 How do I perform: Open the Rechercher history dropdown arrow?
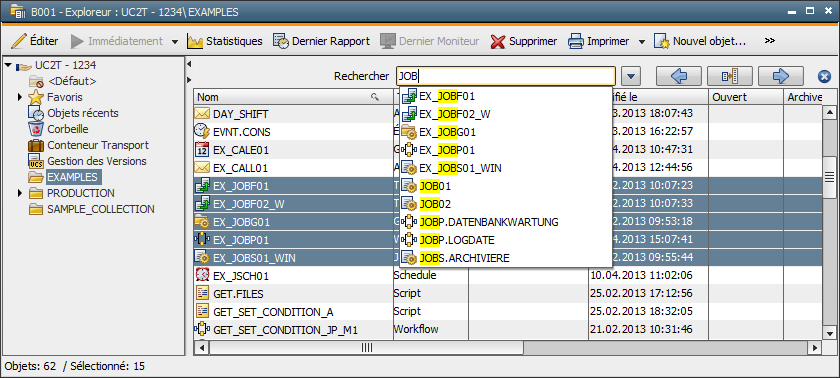(x=633, y=77)
